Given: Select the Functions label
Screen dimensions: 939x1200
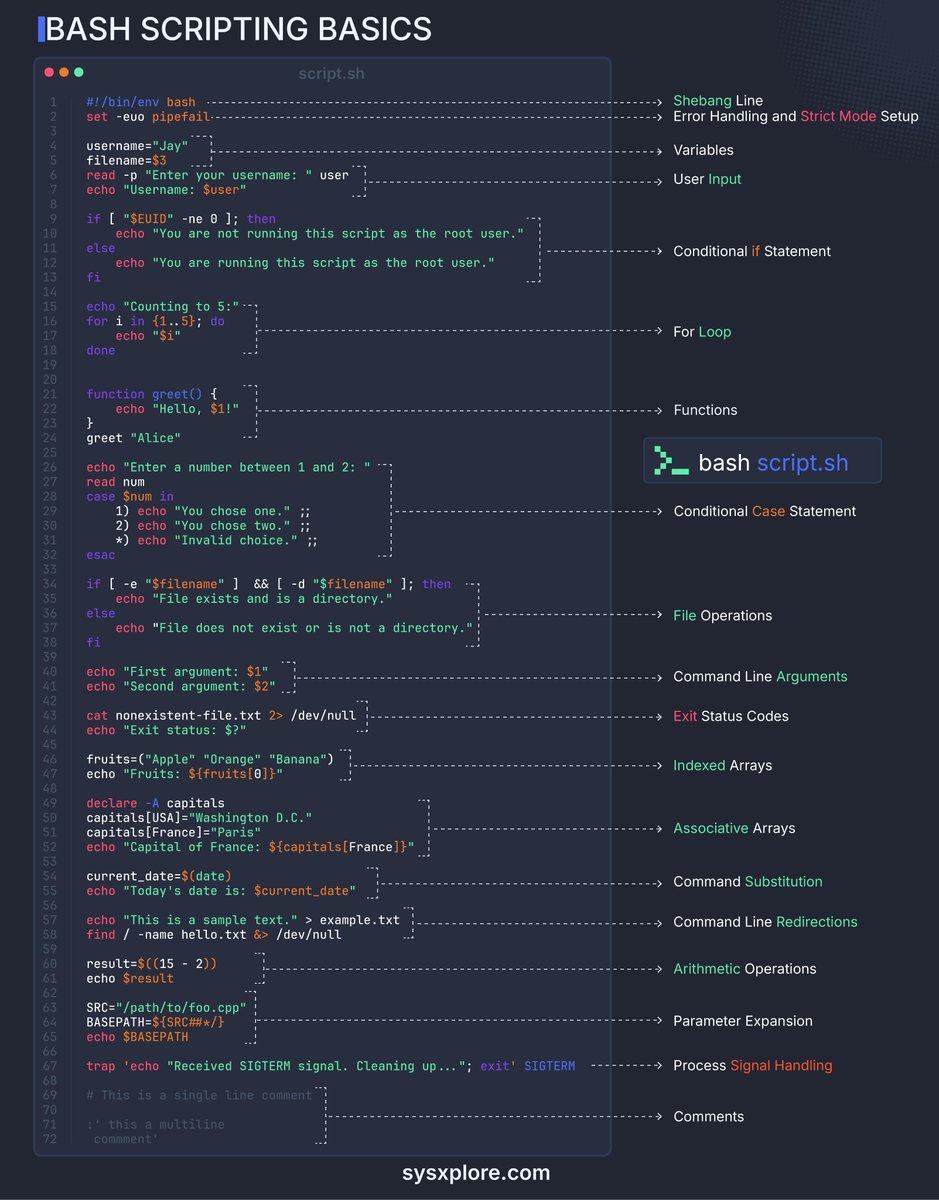Looking at the screenshot, I should click(x=706, y=410).
